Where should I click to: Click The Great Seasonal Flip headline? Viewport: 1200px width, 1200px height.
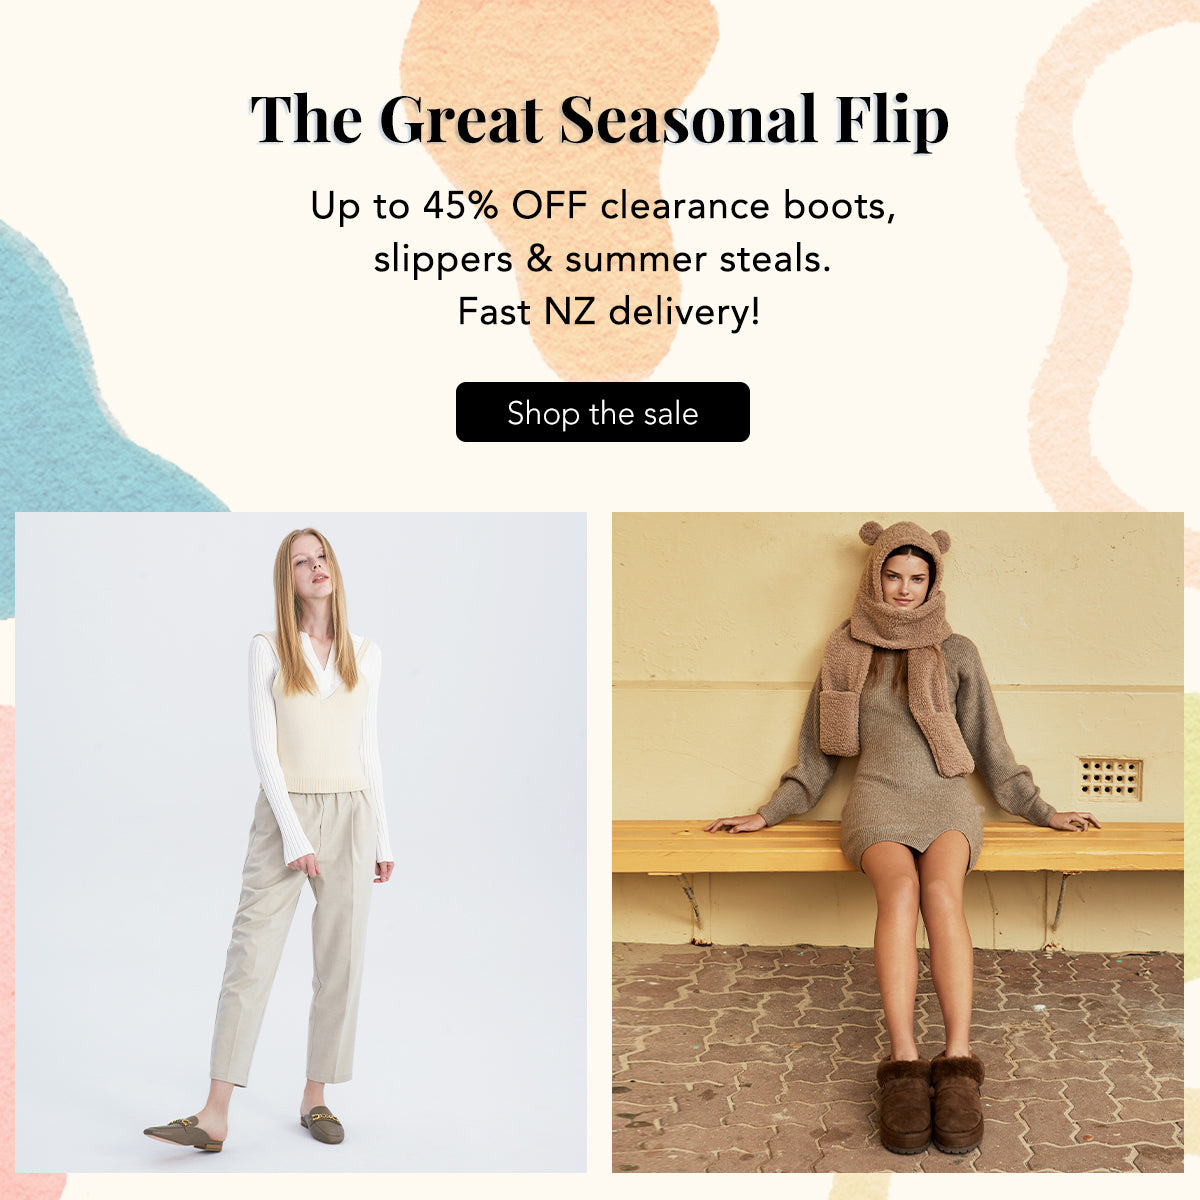point(599,120)
